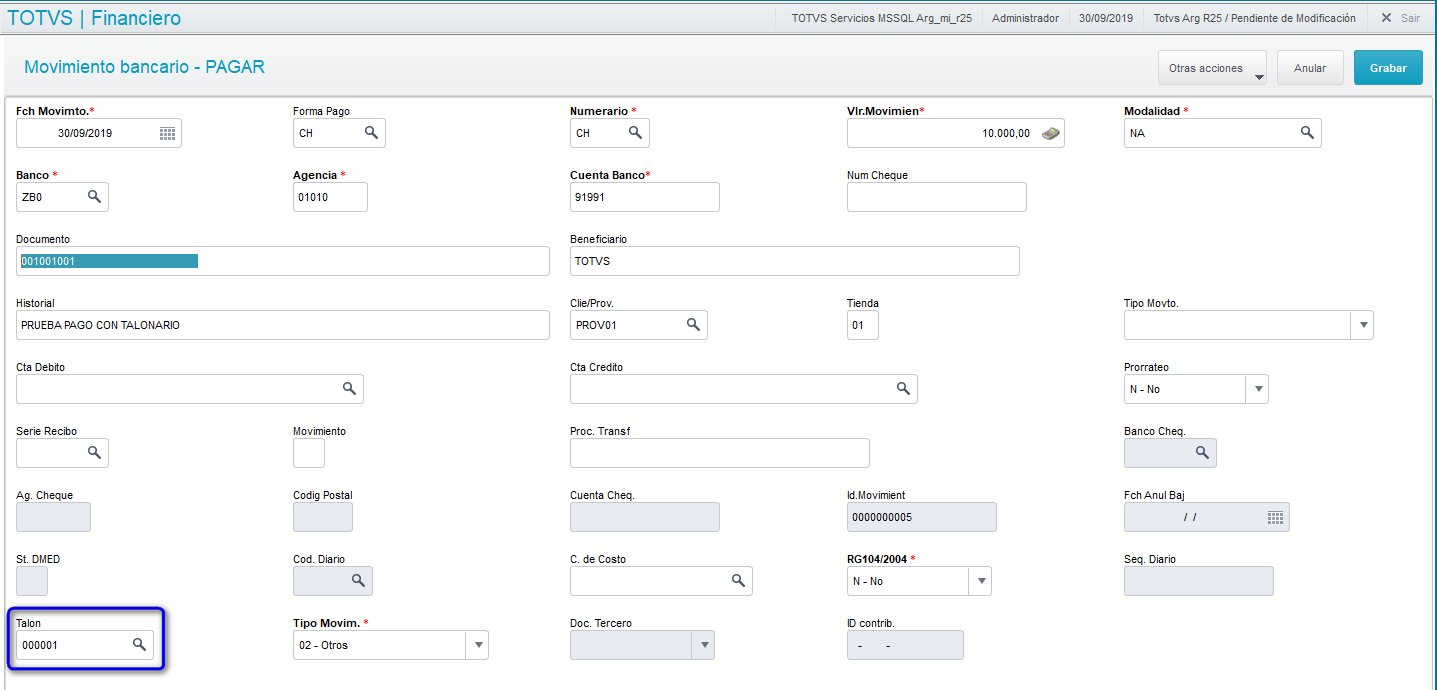The image size is (1437, 690).
Task: Open Cta Credito search magnifier
Action: pos(903,388)
